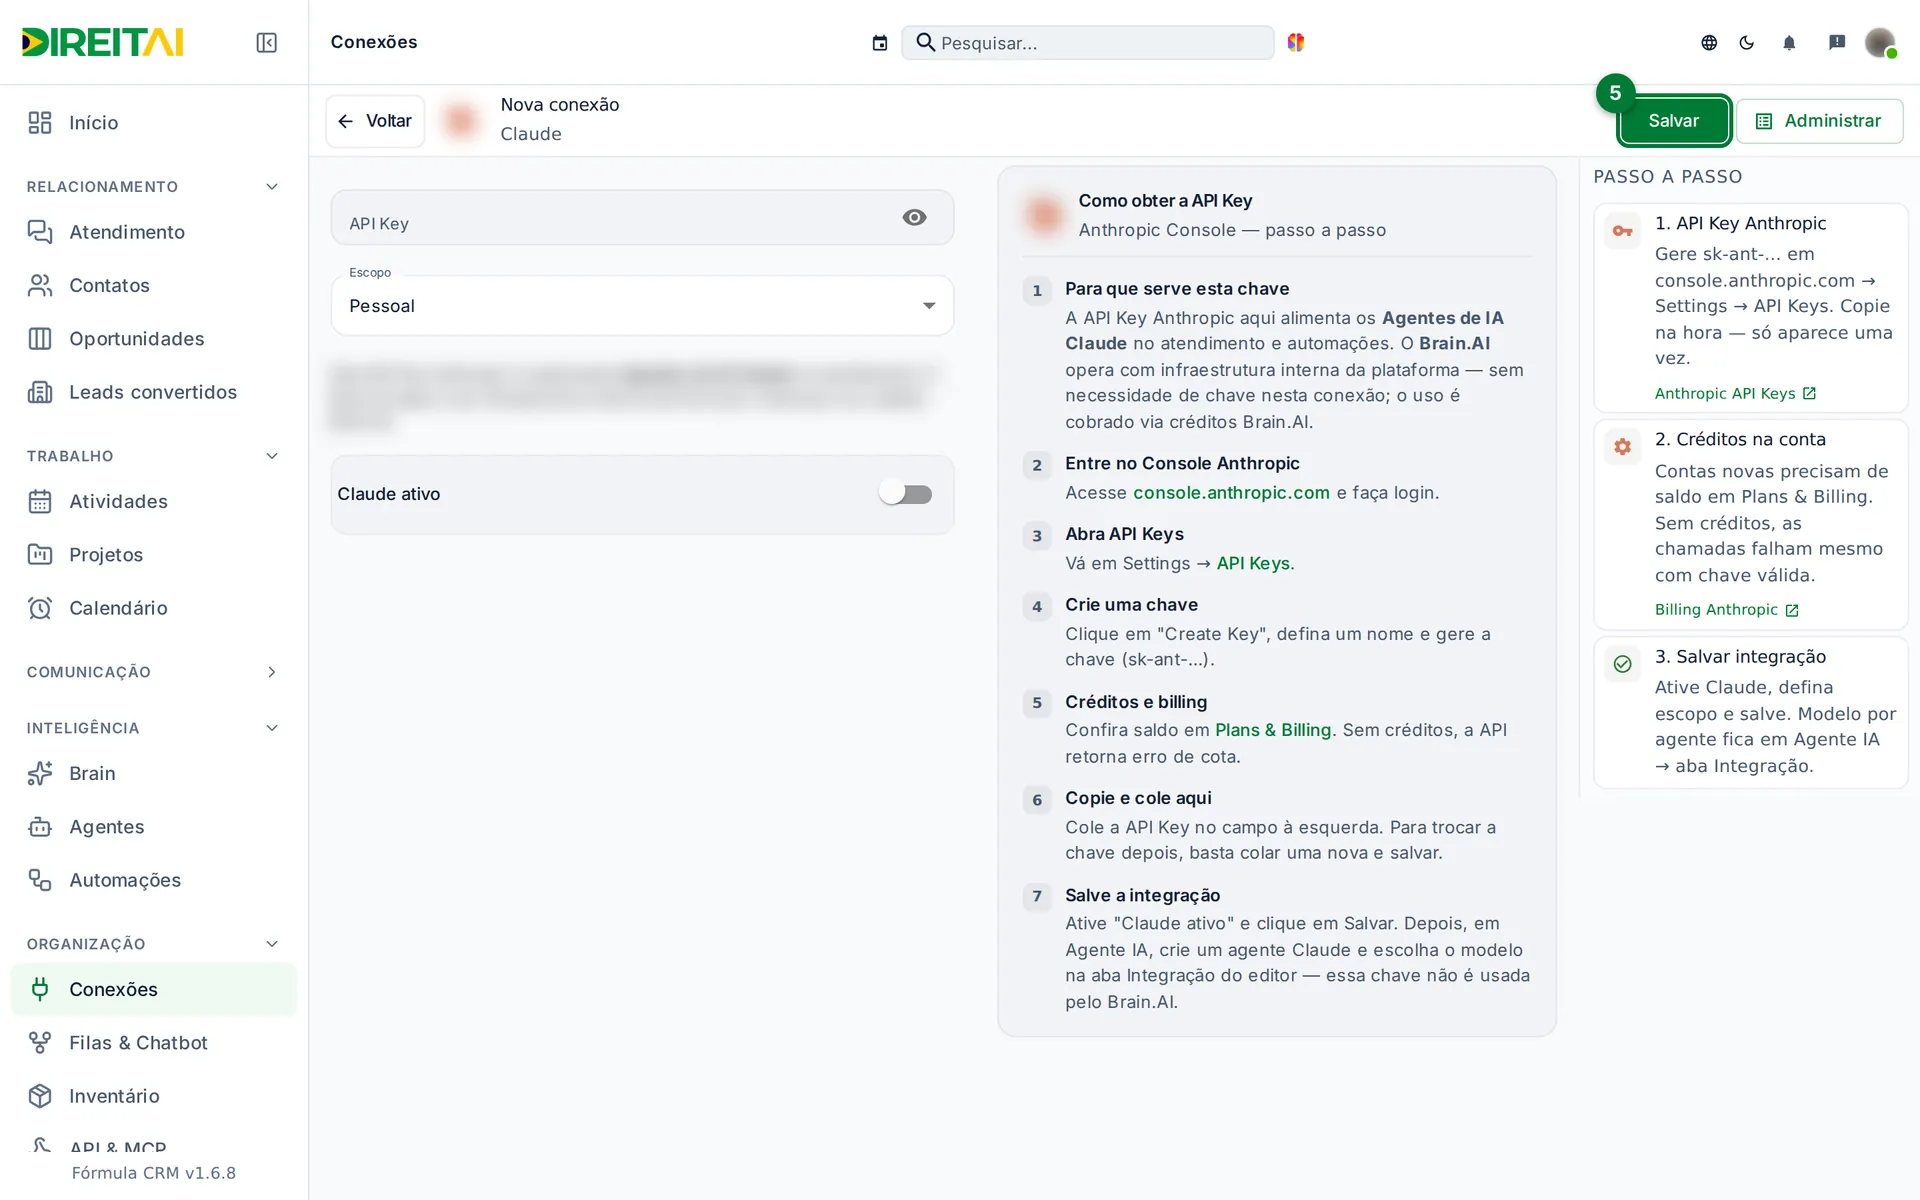The image size is (1920, 1200).
Task: Click the colorful brain icon next to the search bar
Action: click(x=1296, y=42)
